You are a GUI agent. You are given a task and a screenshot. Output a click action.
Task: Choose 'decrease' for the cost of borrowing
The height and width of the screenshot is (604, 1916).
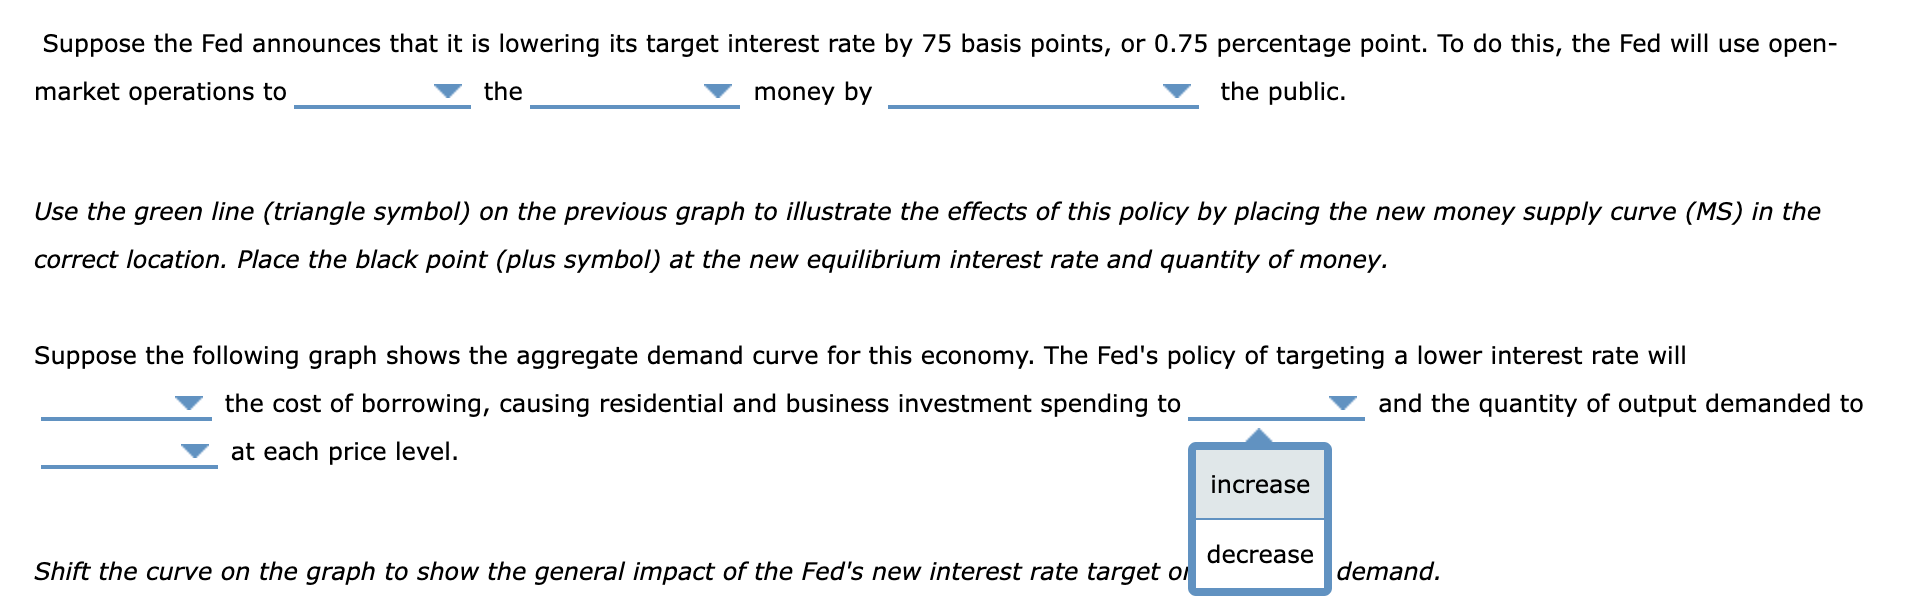pyautogui.click(x=1258, y=553)
